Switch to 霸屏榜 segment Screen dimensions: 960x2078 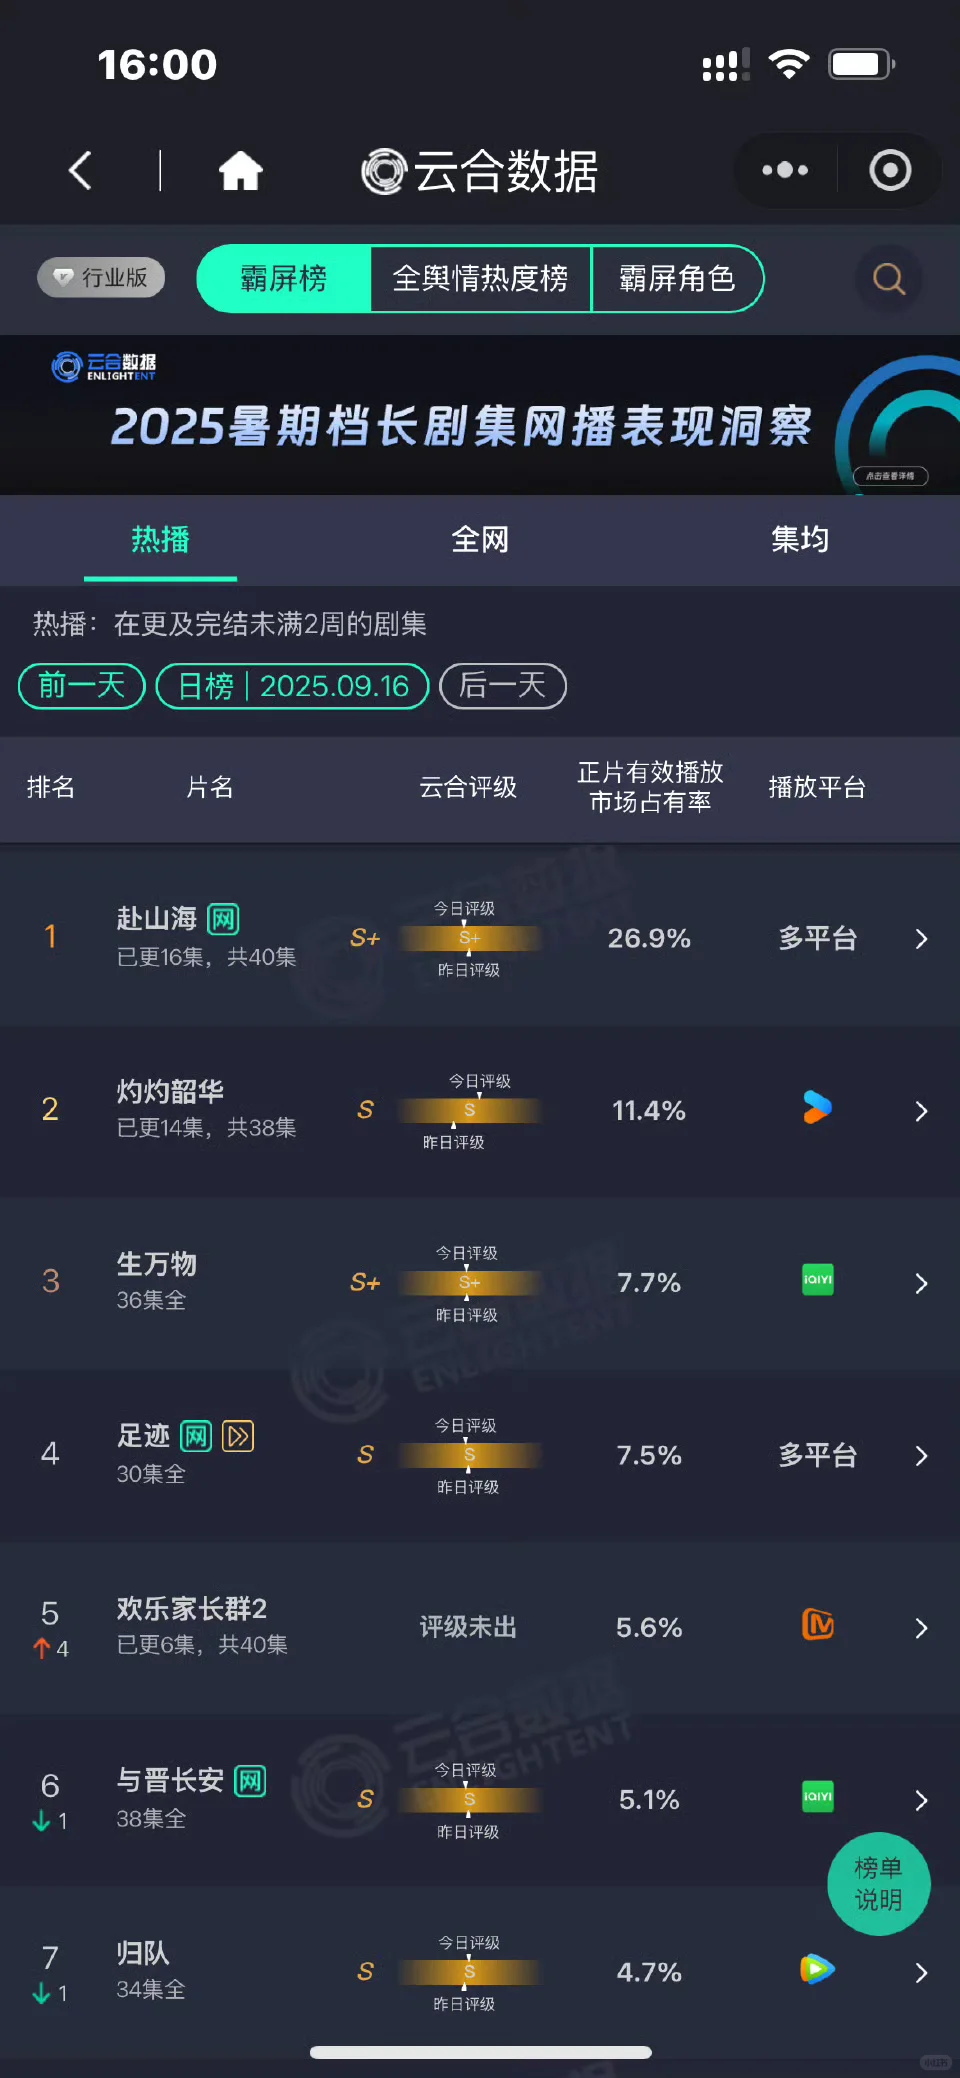click(x=284, y=278)
